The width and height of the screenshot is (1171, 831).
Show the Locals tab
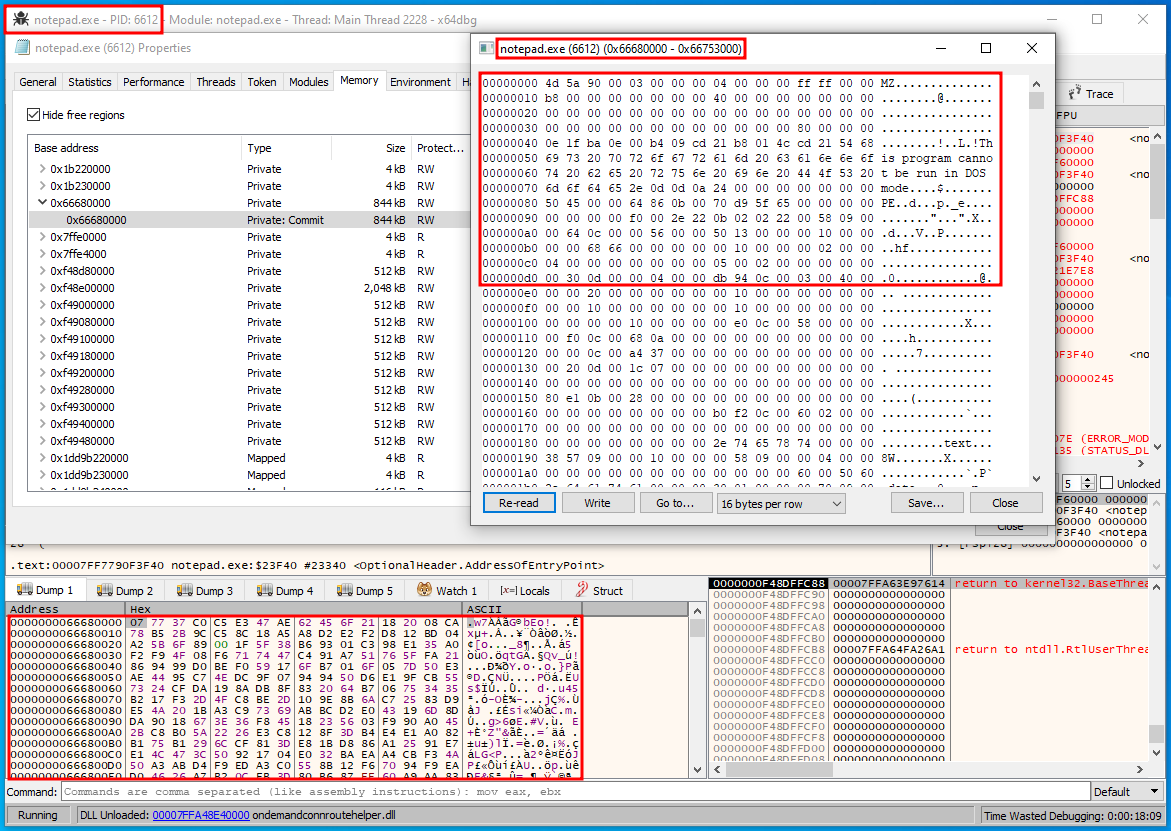click(x=526, y=591)
